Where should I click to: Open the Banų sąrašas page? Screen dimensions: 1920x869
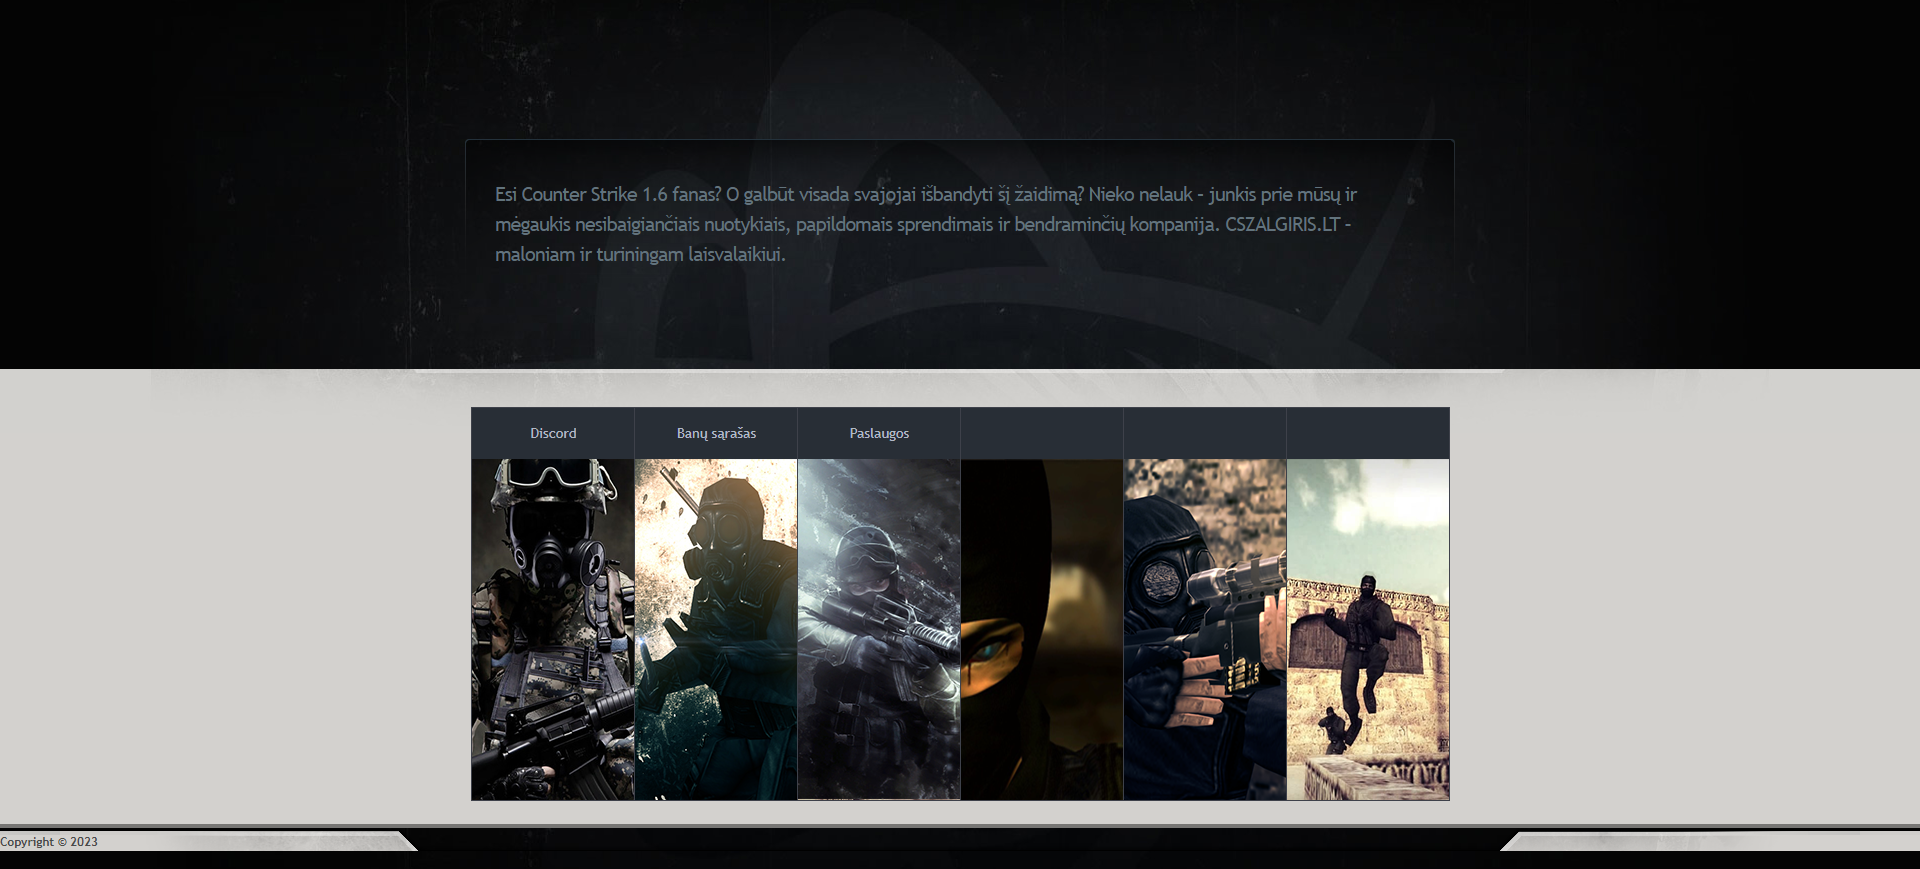point(716,433)
